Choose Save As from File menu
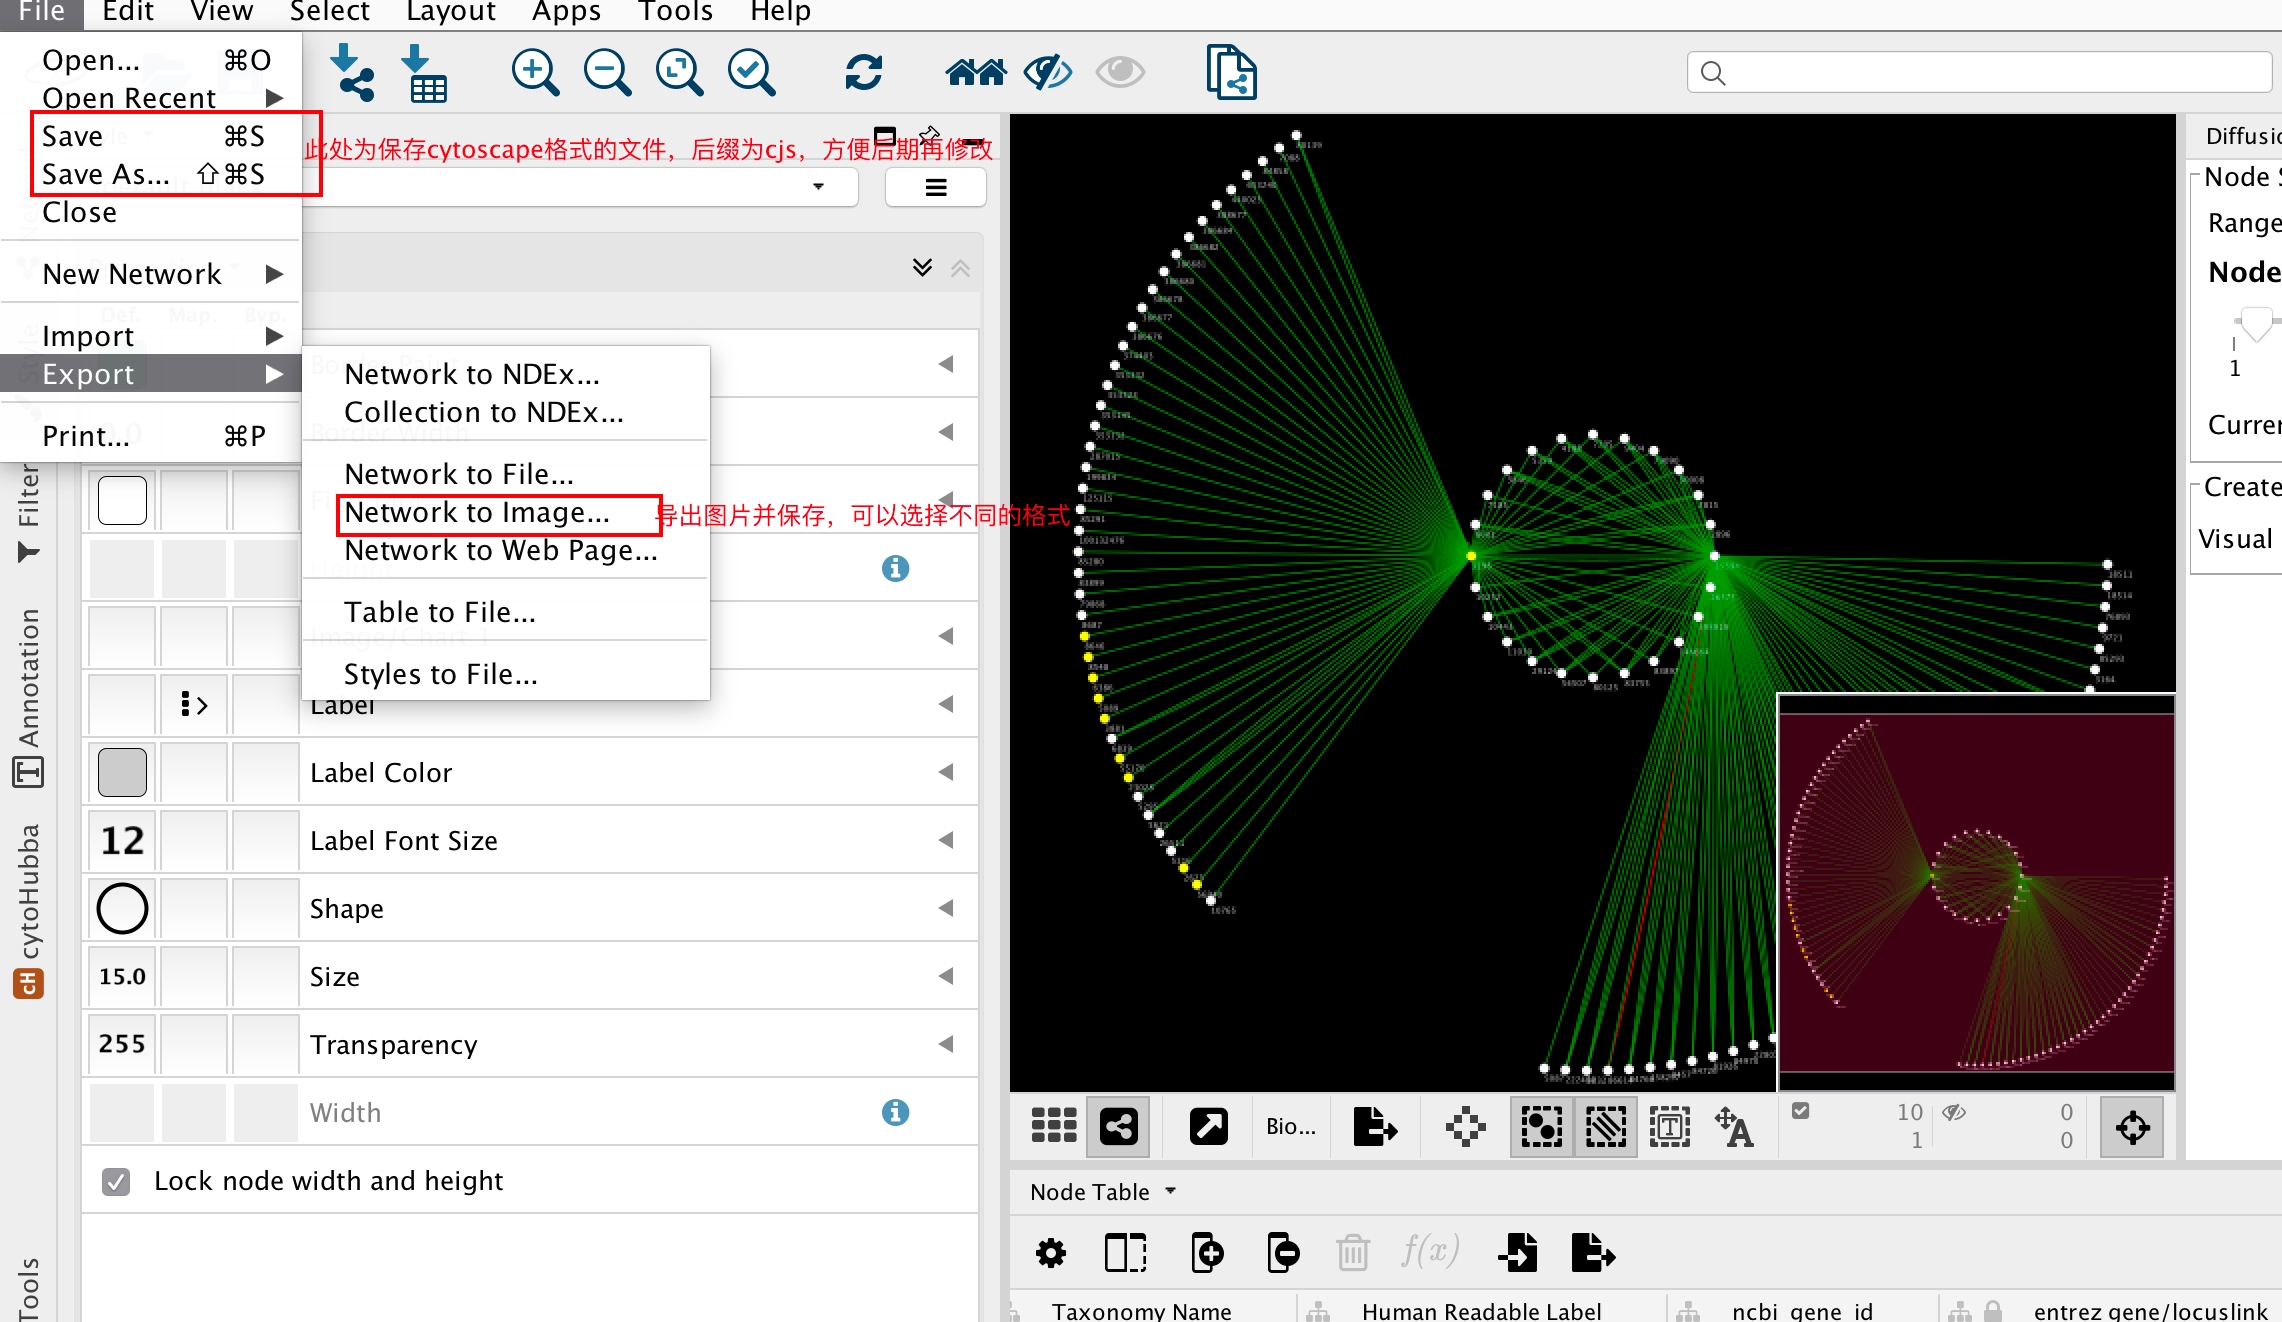This screenshot has height=1322, width=2282. click(x=106, y=174)
